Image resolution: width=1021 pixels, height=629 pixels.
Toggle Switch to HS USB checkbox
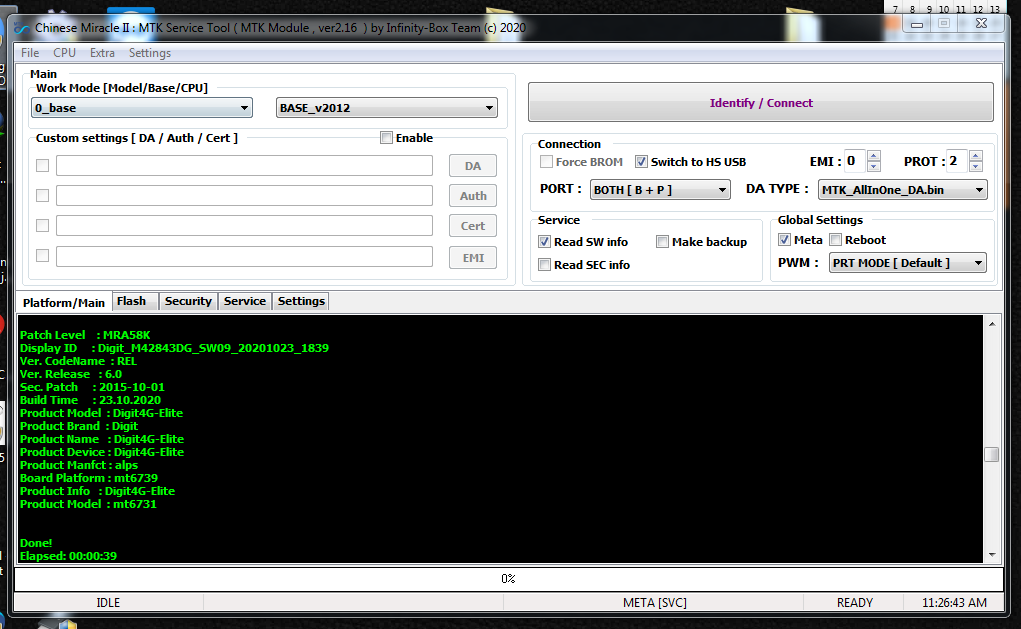click(641, 161)
